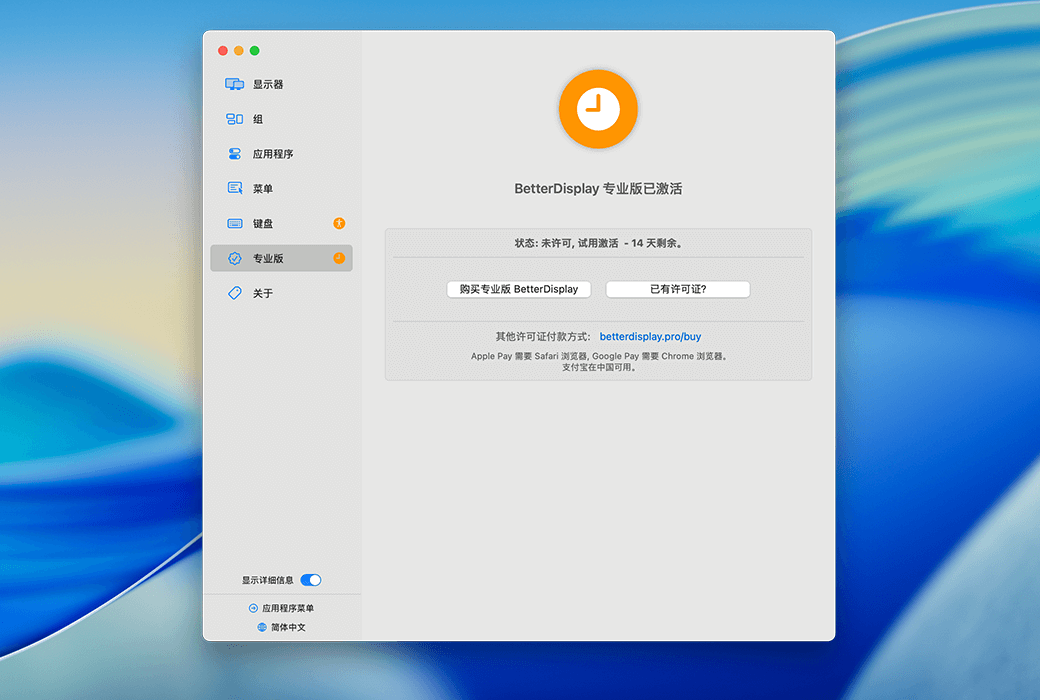Viewport: 1040px width, 700px height.
Task: Click the 专业版 (Pro) badge icon in sidebar
Action: (x=234, y=258)
